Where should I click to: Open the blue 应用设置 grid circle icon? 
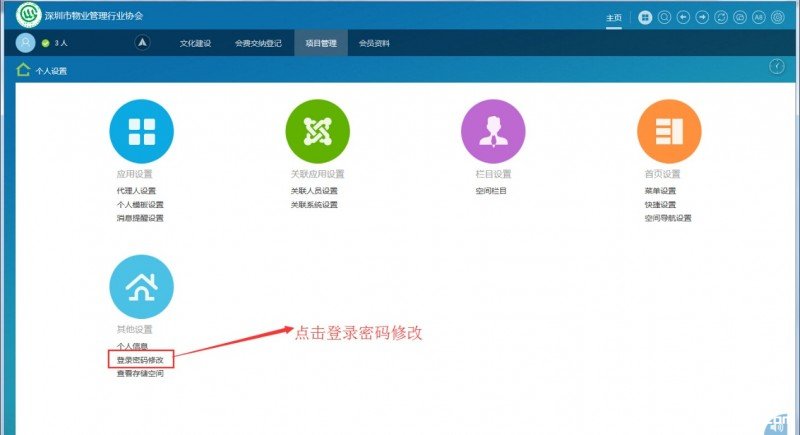[141, 131]
